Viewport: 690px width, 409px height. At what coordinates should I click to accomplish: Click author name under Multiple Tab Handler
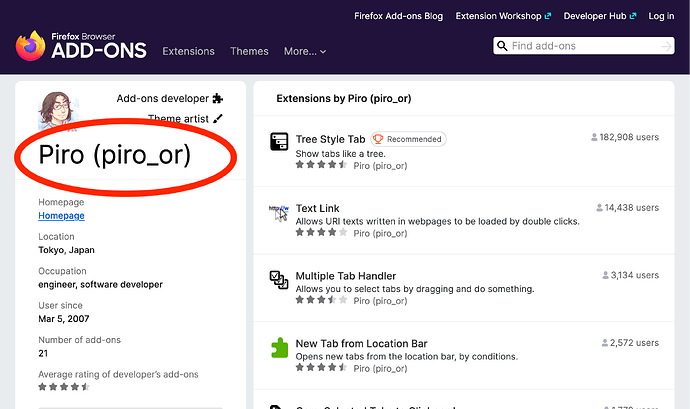tap(381, 301)
